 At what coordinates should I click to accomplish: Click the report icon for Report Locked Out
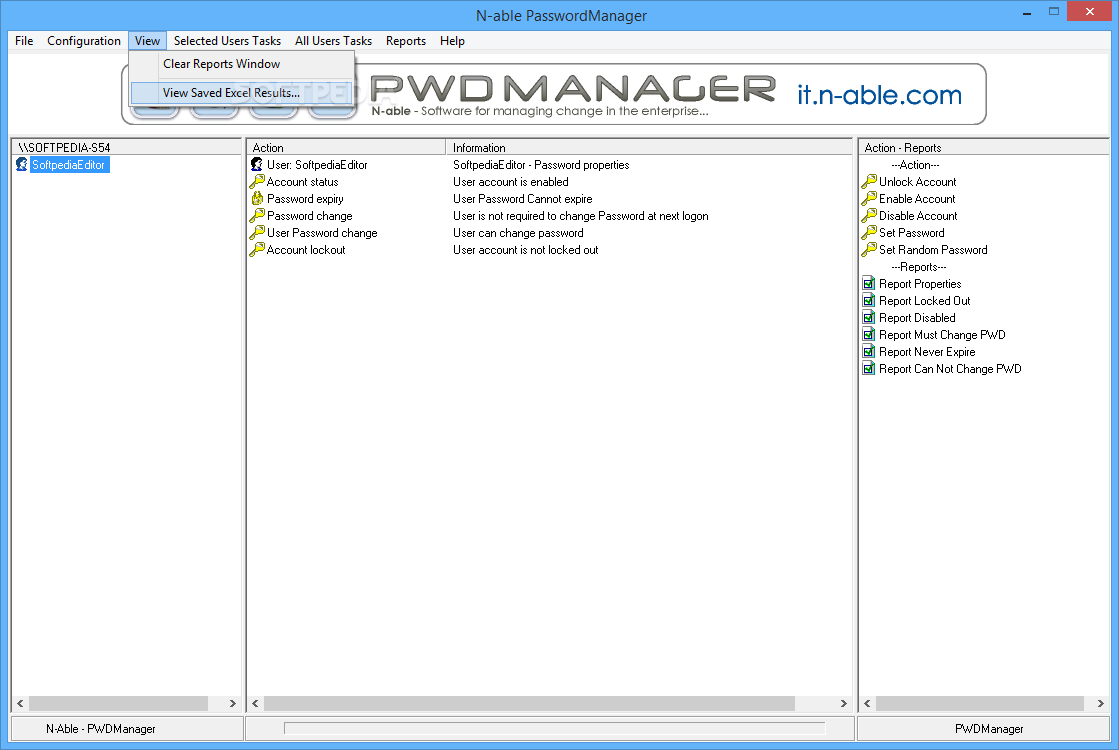click(869, 301)
